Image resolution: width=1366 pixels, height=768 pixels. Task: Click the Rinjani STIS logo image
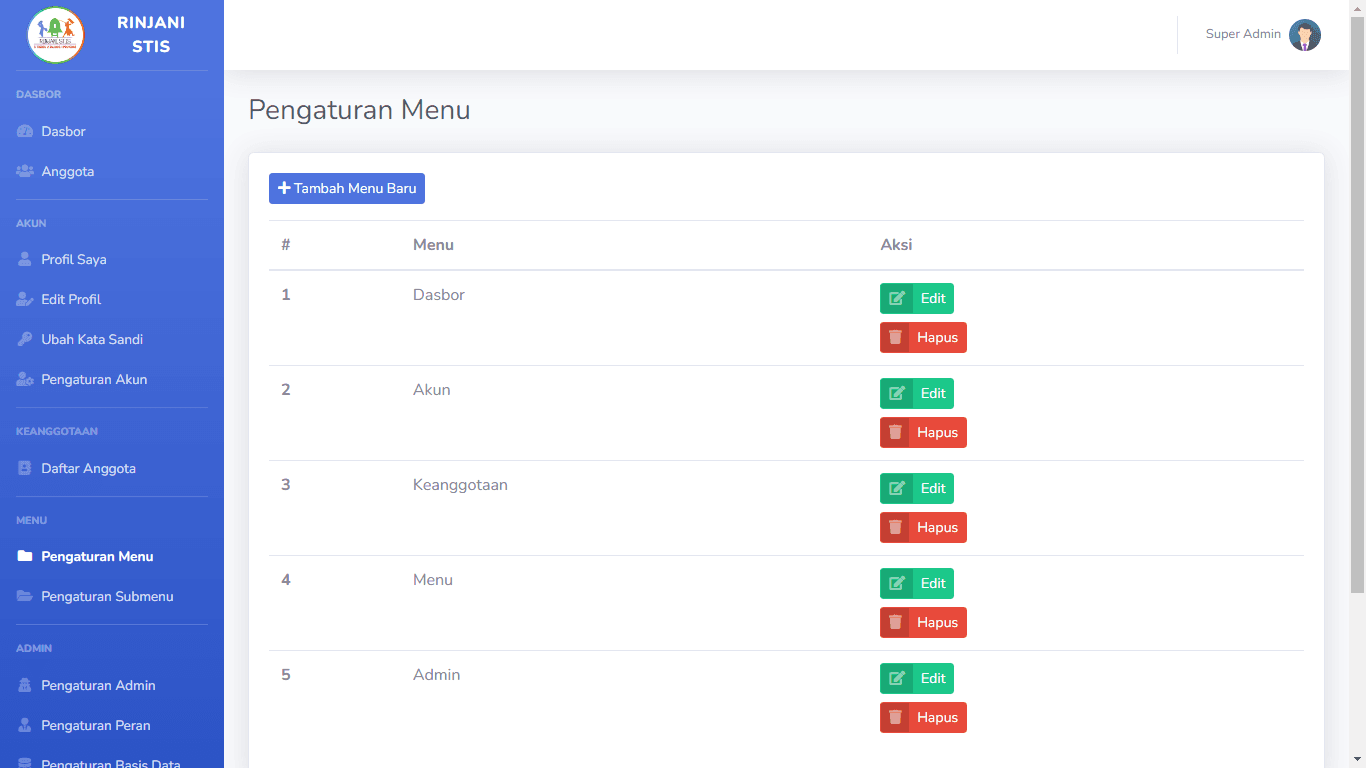click(56, 35)
